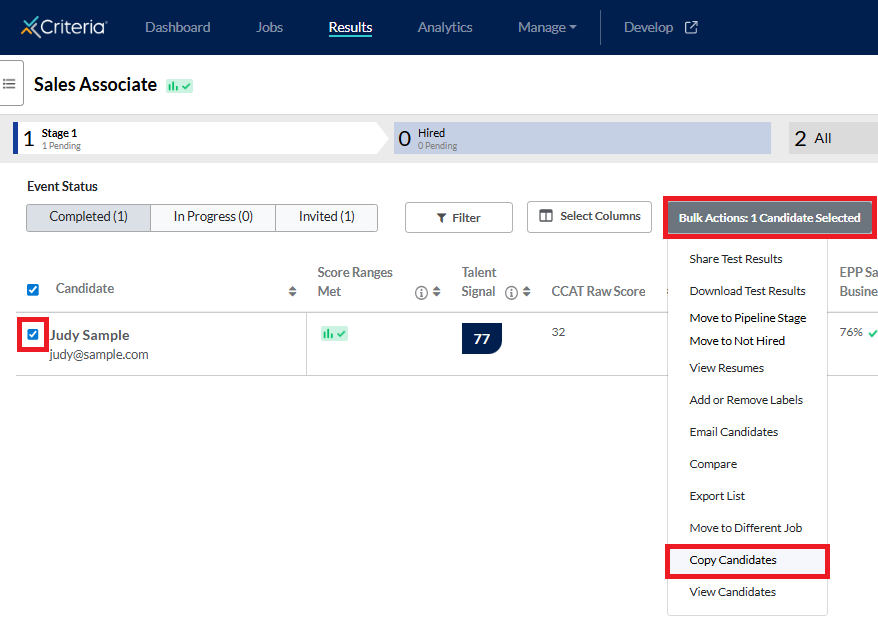This screenshot has width=878, height=622.
Task: Click the 76% EPP score value
Action: [851, 332]
